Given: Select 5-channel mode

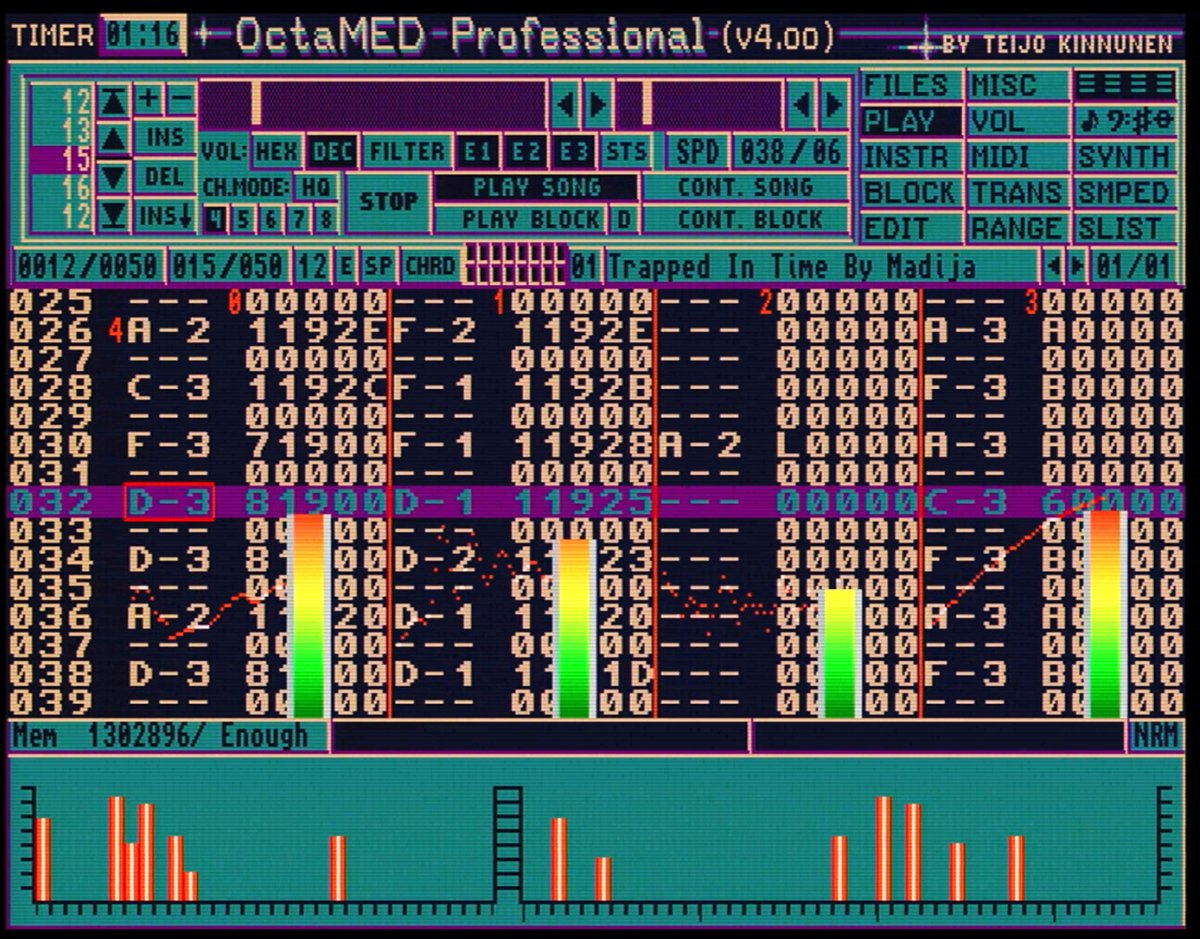Looking at the screenshot, I should click(x=241, y=219).
